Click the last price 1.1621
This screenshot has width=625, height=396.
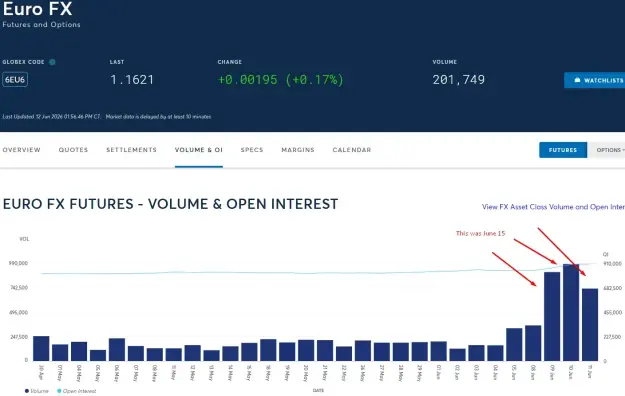tap(132, 80)
